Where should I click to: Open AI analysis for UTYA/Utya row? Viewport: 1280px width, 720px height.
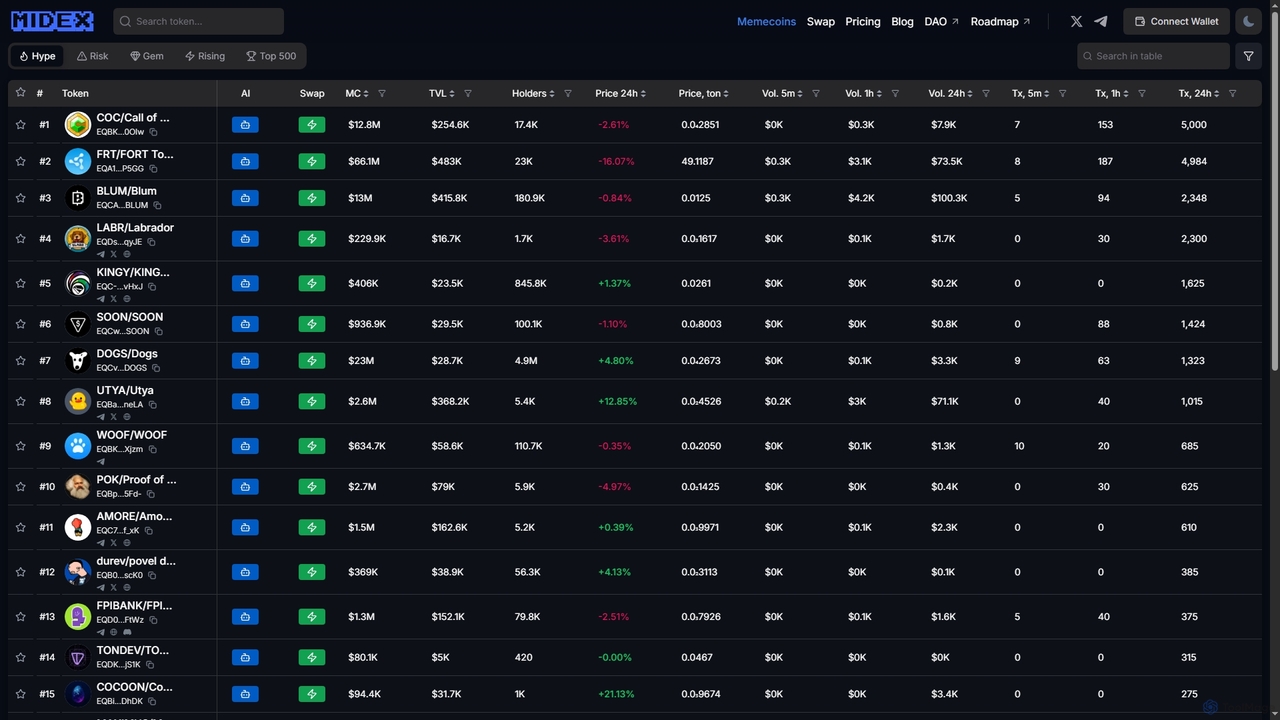click(x=245, y=401)
